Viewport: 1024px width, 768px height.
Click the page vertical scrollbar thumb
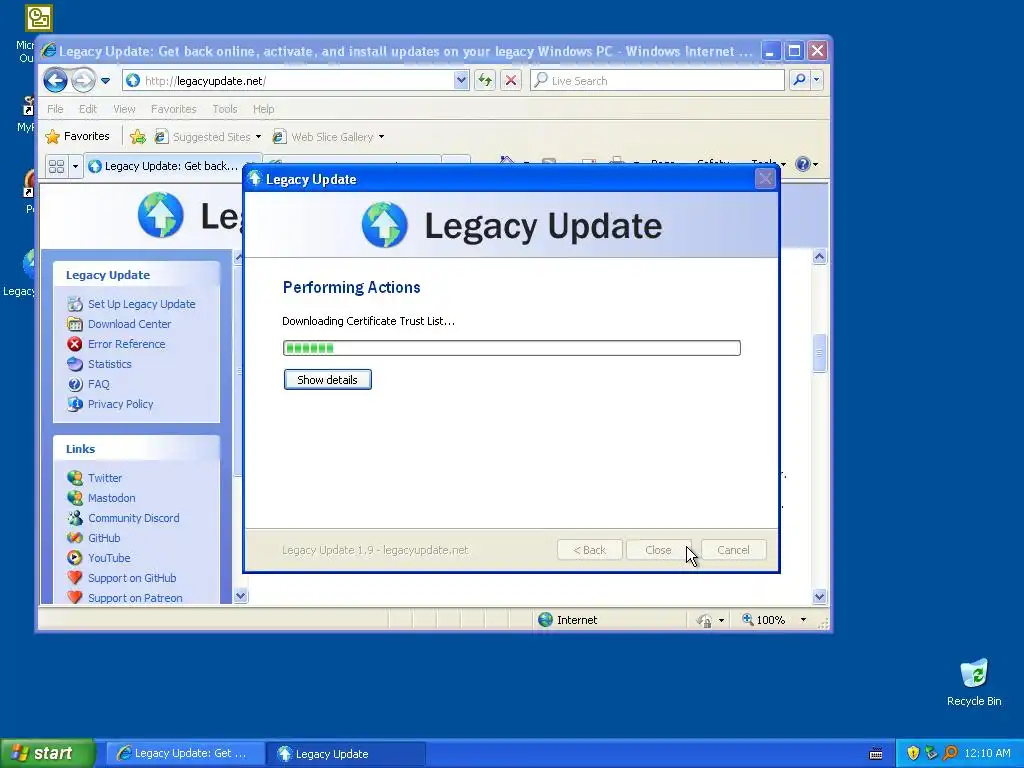[x=820, y=353]
